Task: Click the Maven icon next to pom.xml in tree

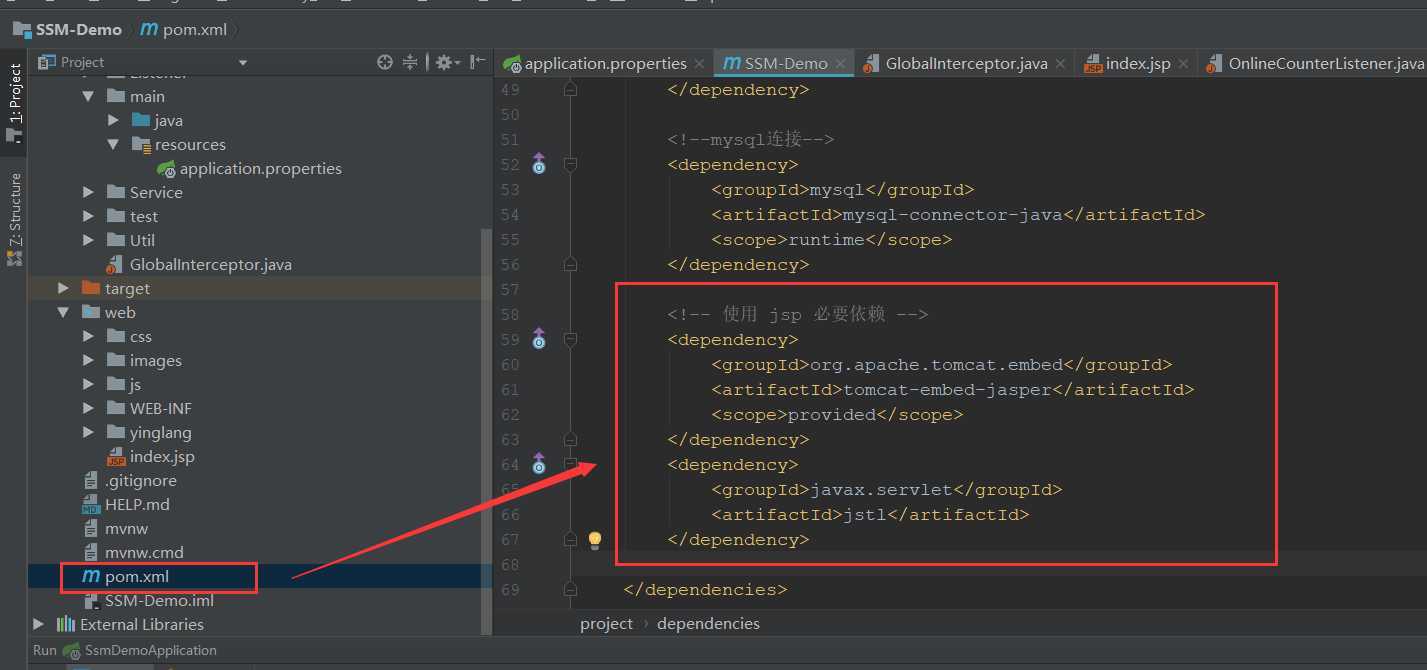Action: pyautogui.click(x=91, y=576)
